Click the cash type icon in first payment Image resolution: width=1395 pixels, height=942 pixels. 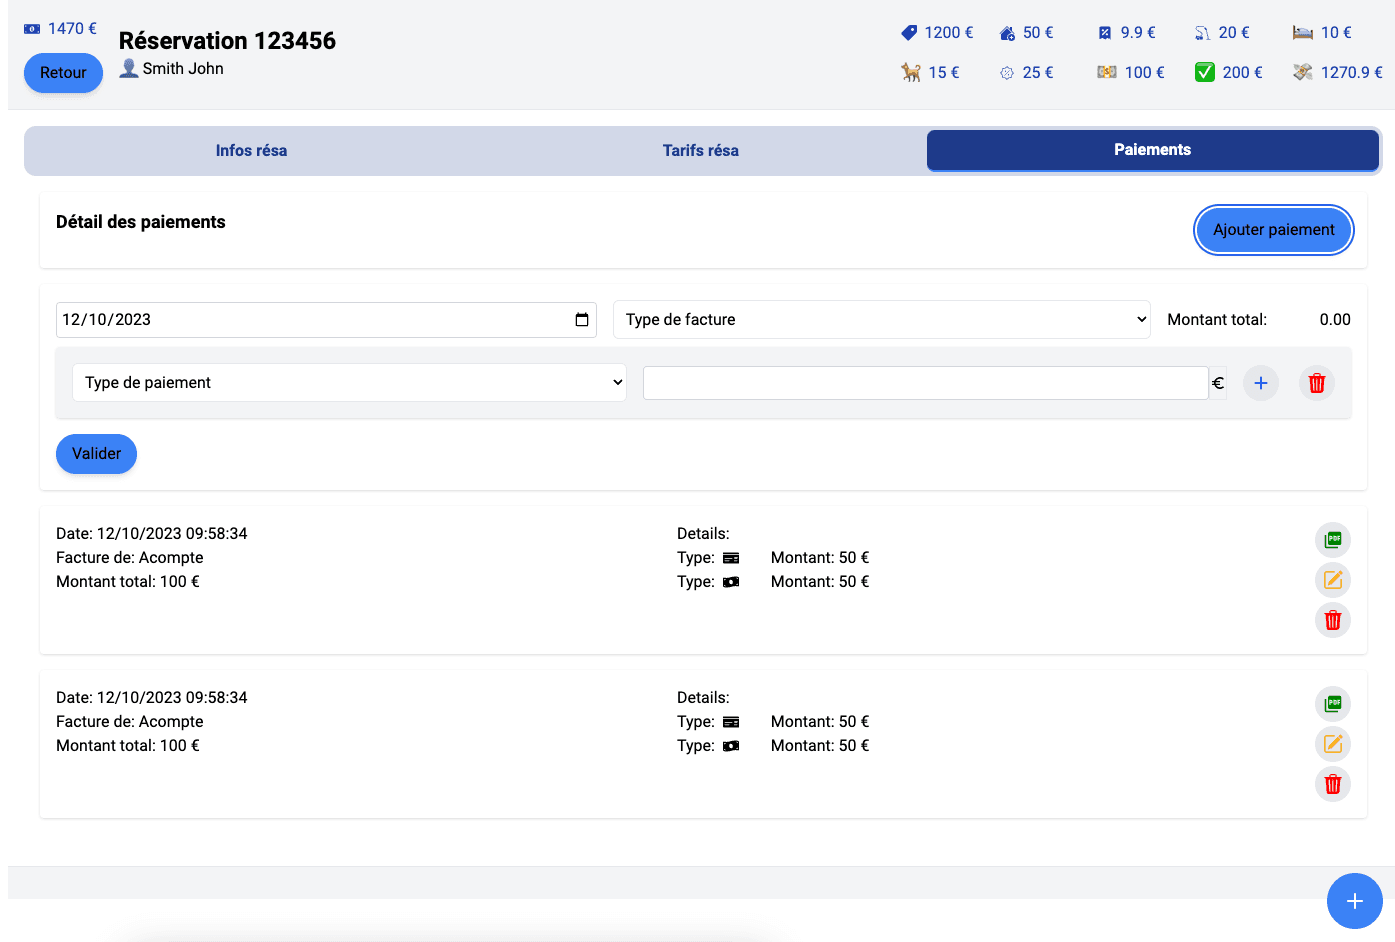coord(731,582)
